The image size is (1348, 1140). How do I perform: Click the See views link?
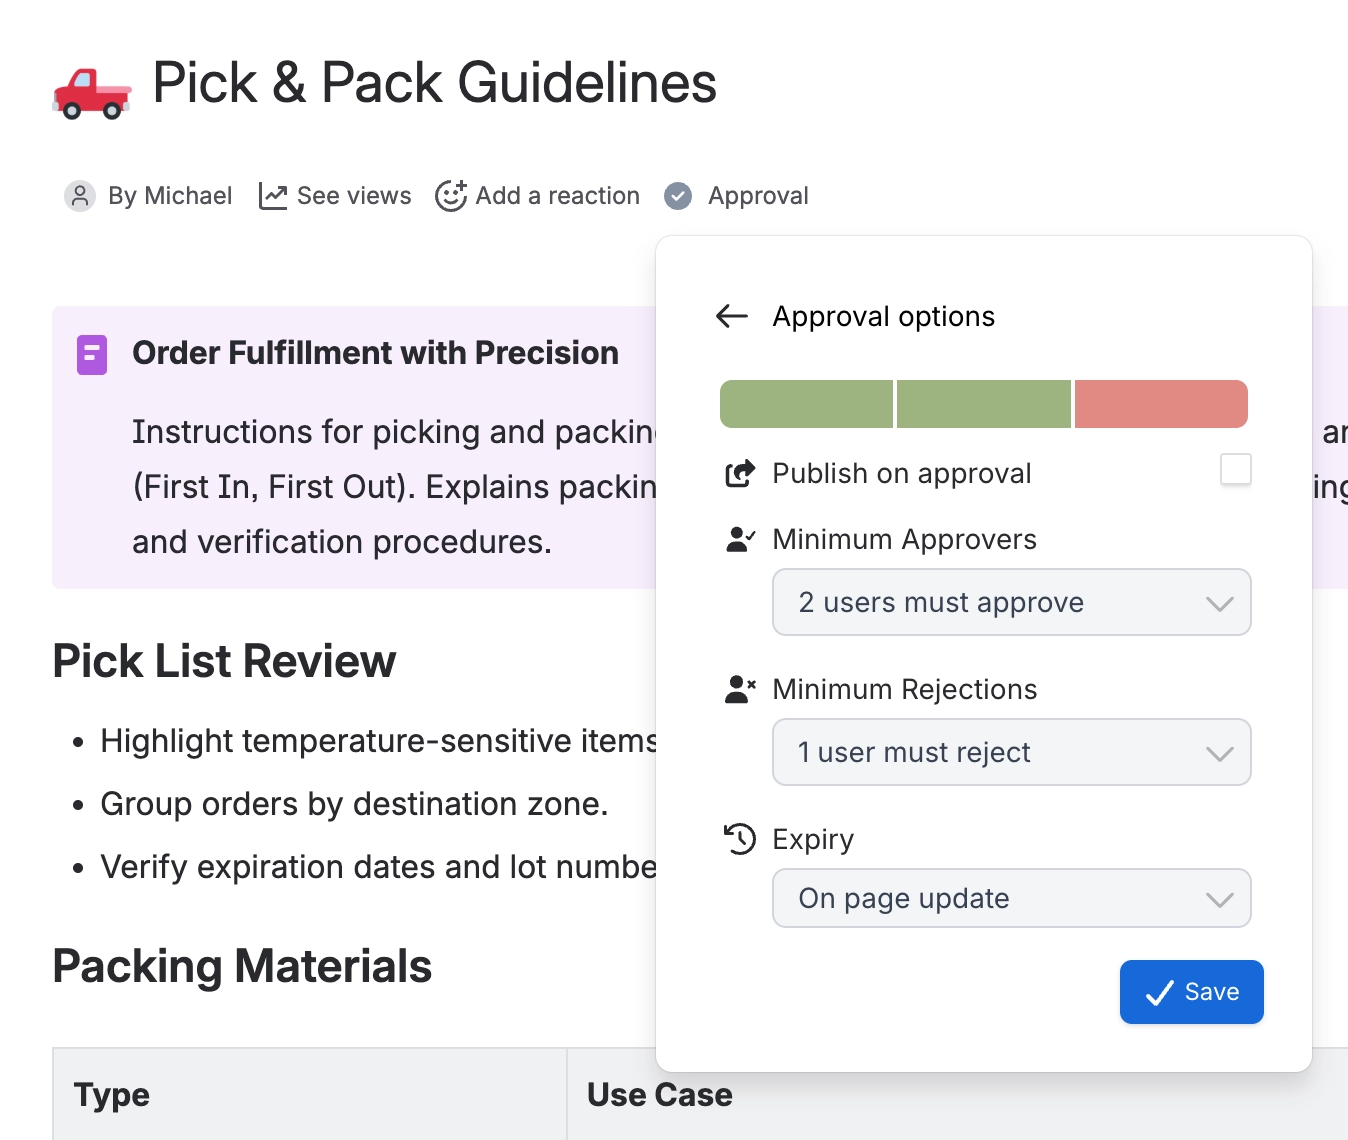[335, 196]
